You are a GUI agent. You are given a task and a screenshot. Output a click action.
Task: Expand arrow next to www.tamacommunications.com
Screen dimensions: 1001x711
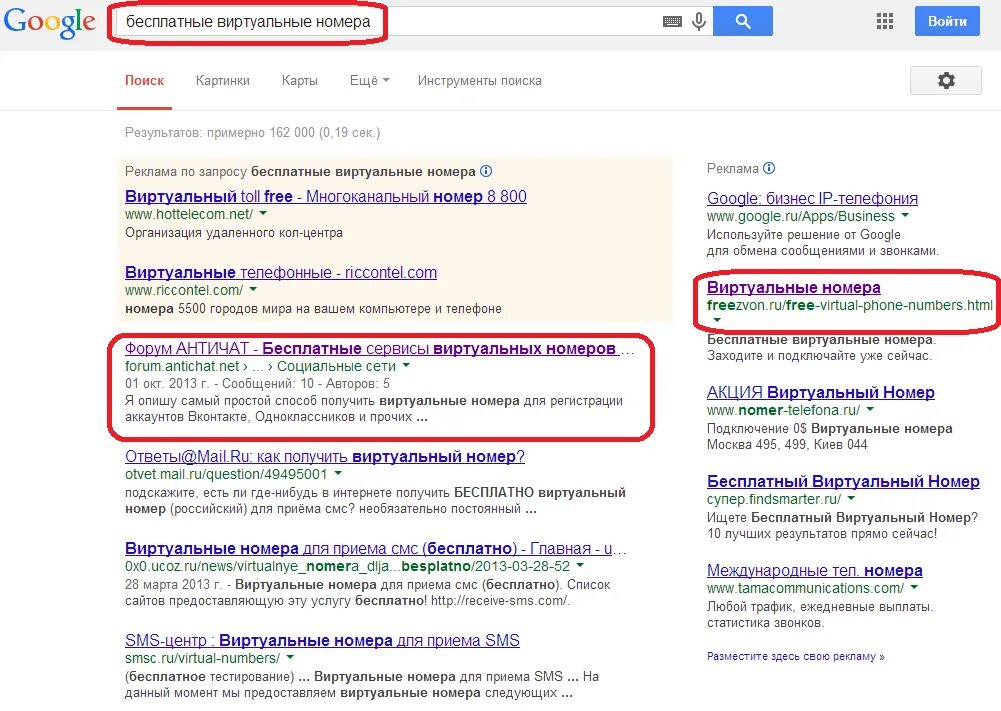coord(914,587)
